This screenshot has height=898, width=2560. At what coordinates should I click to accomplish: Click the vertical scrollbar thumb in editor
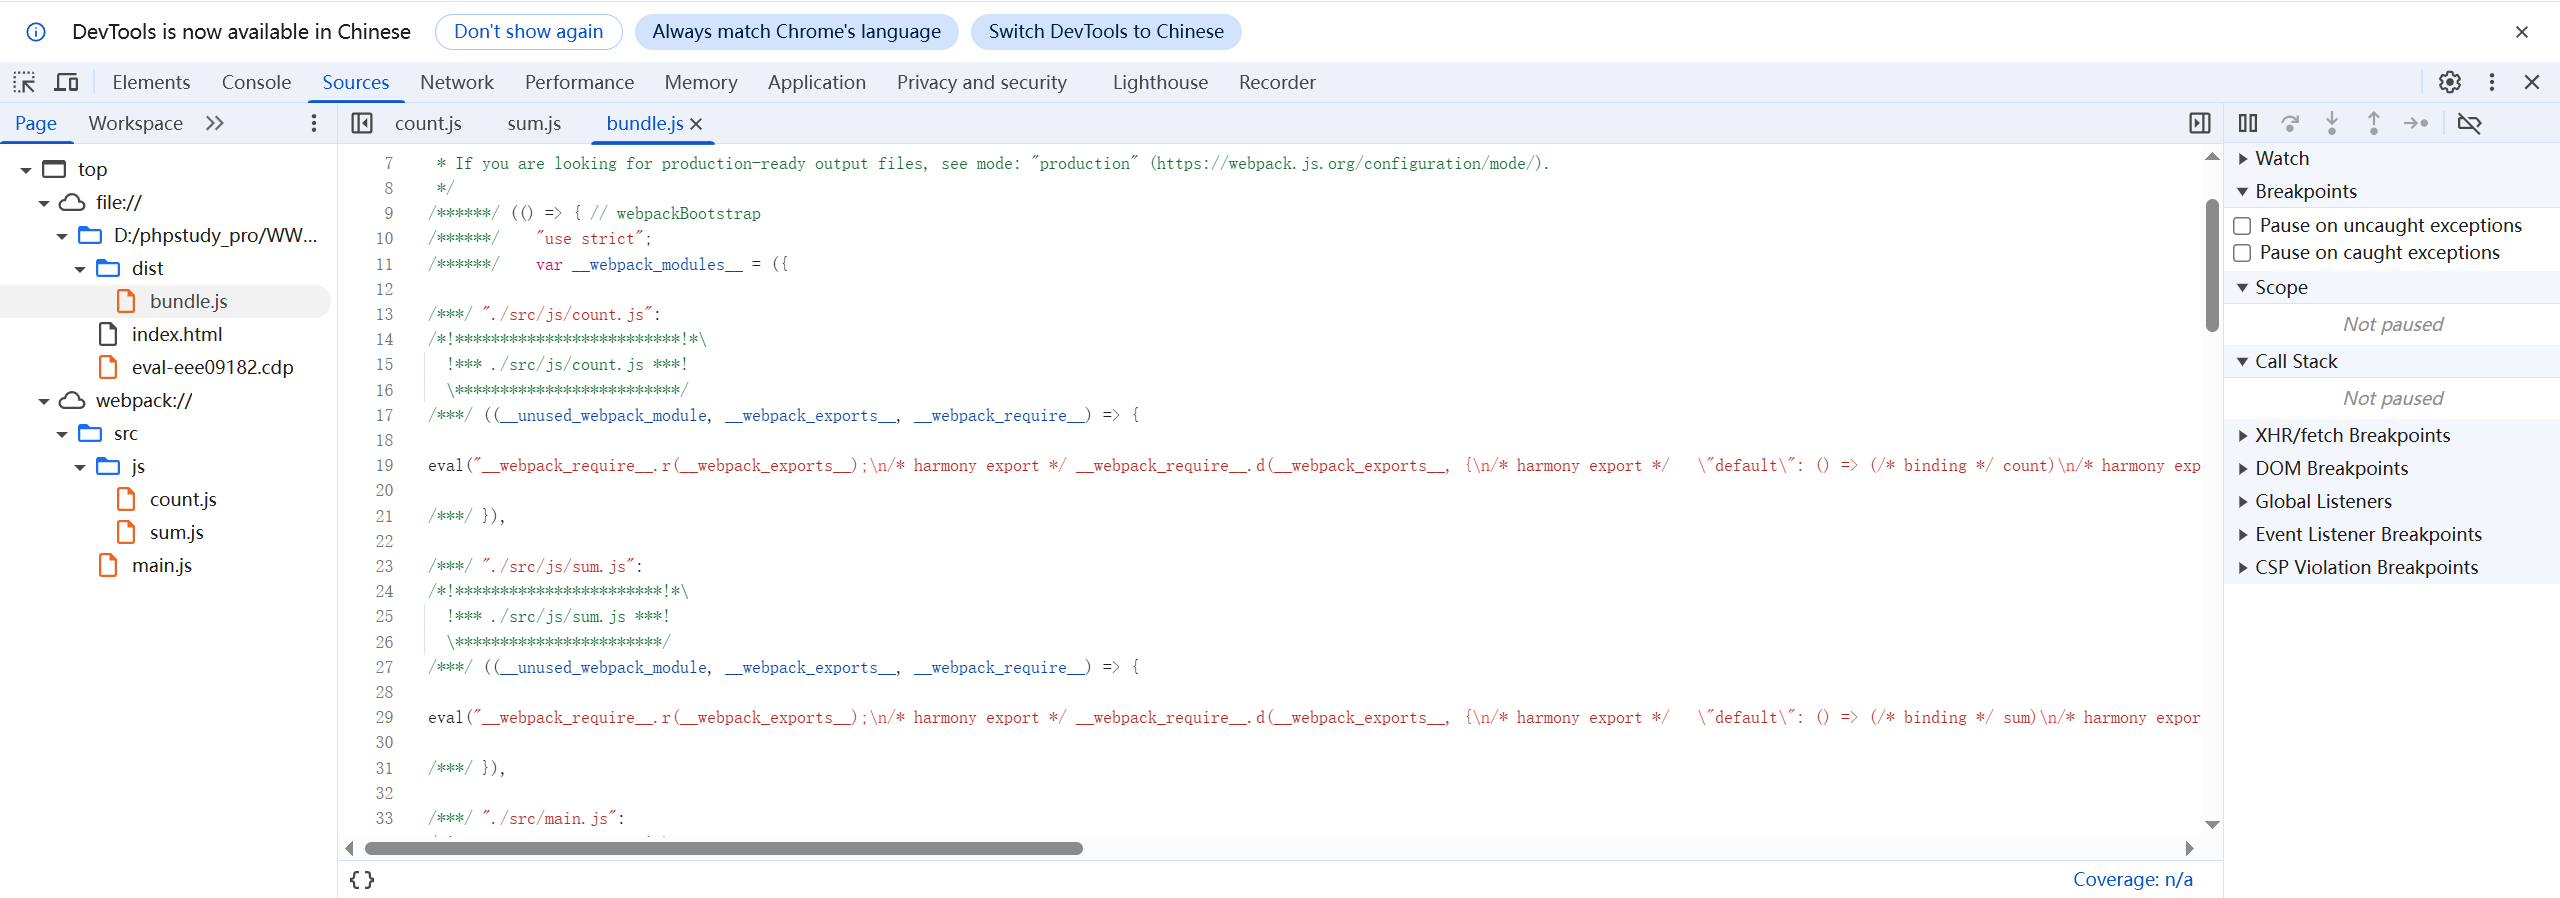pyautogui.click(x=2212, y=265)
